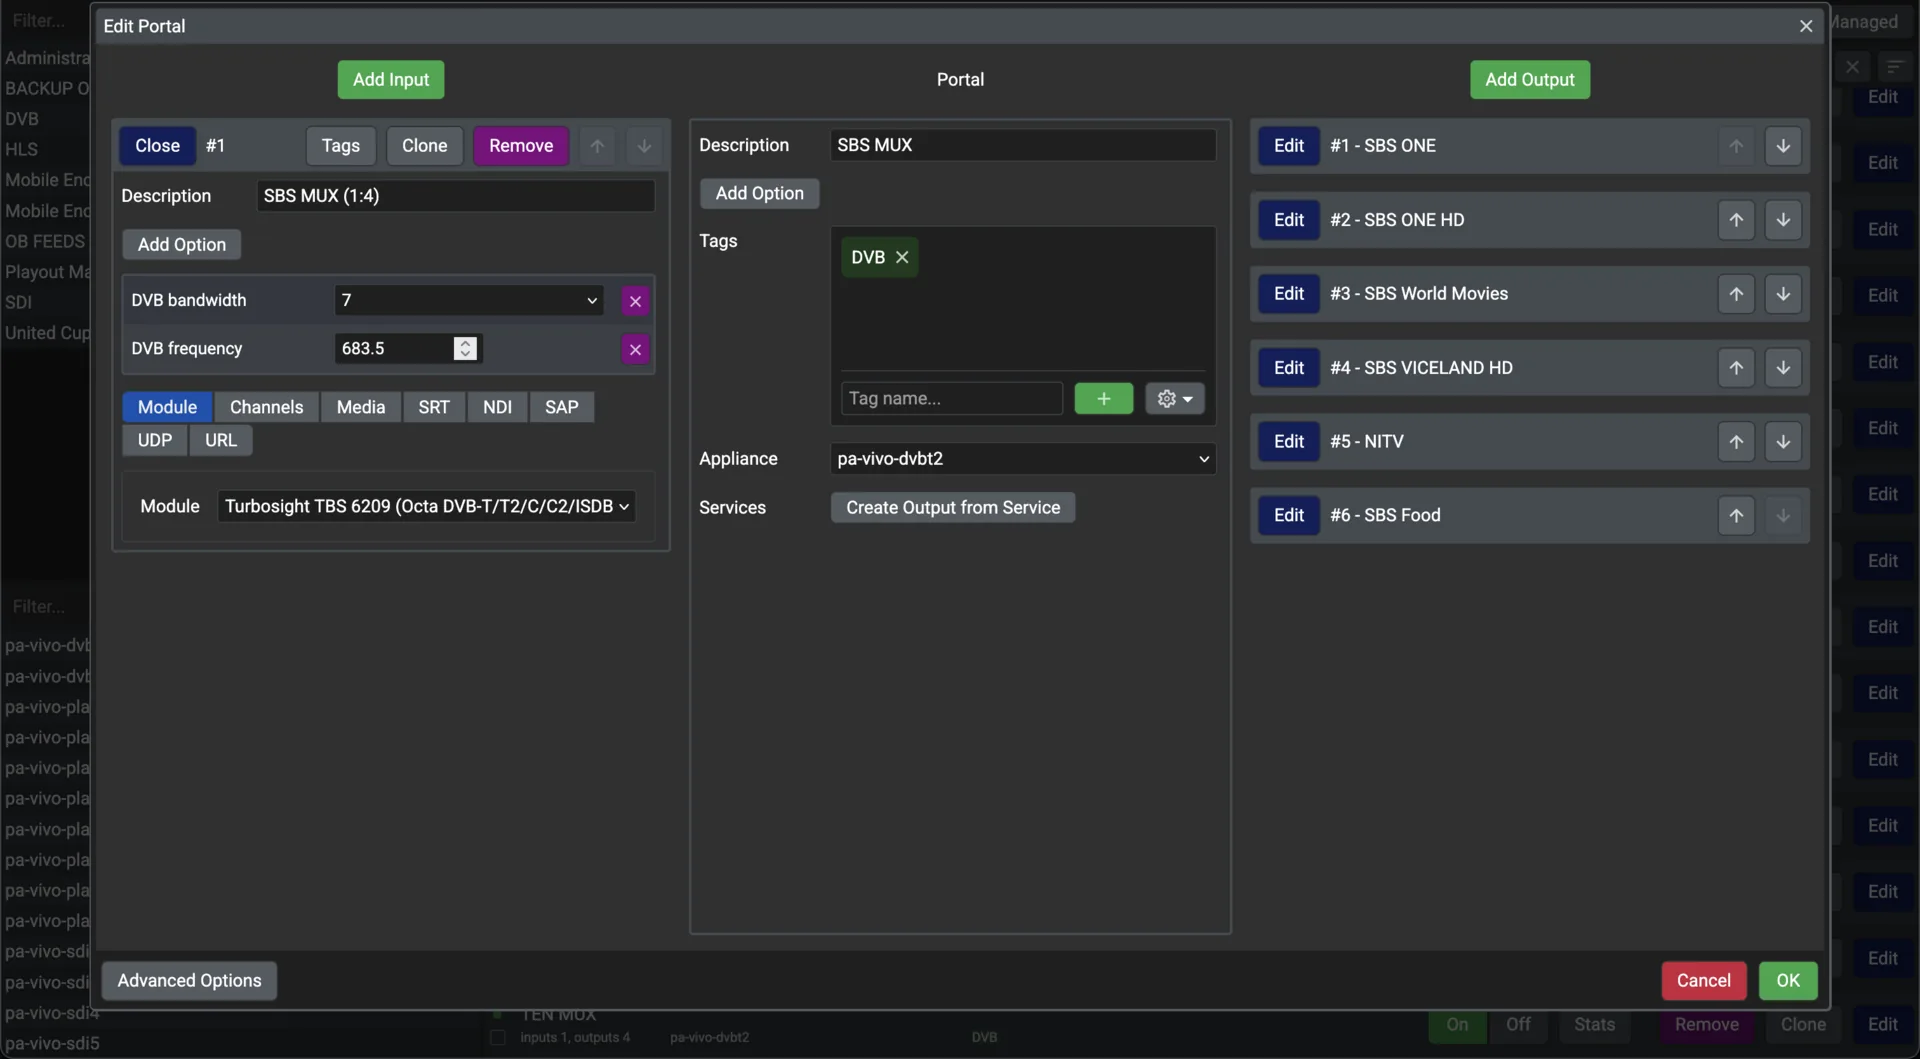
Task: Select the URL tab
Action: [221, 440]
